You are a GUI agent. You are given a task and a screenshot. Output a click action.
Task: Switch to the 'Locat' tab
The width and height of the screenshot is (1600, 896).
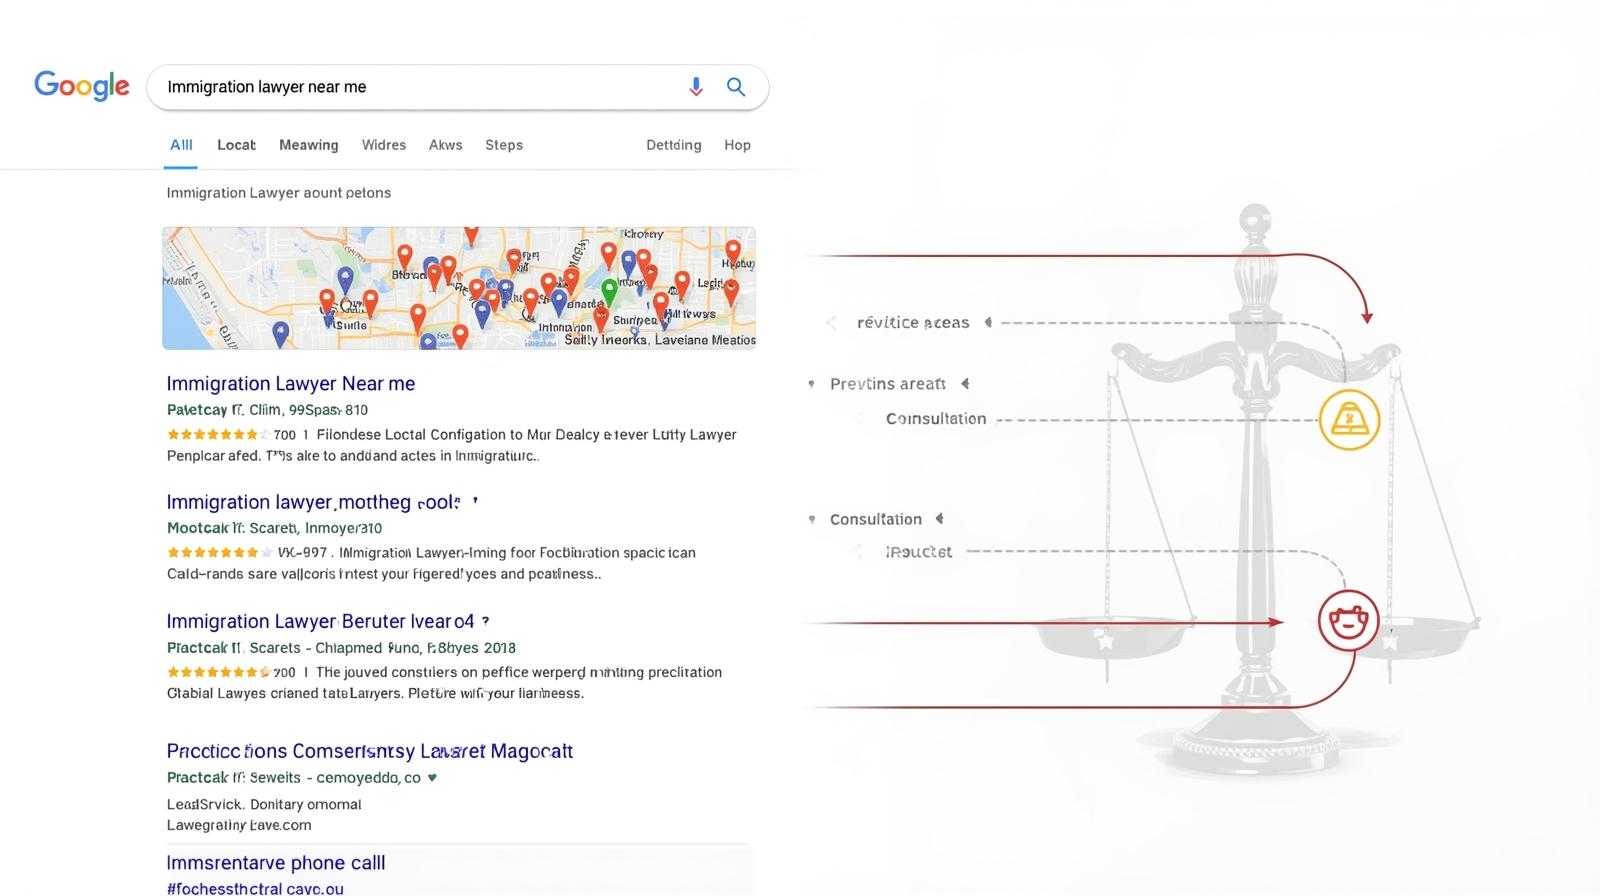[x=236, y=145]
